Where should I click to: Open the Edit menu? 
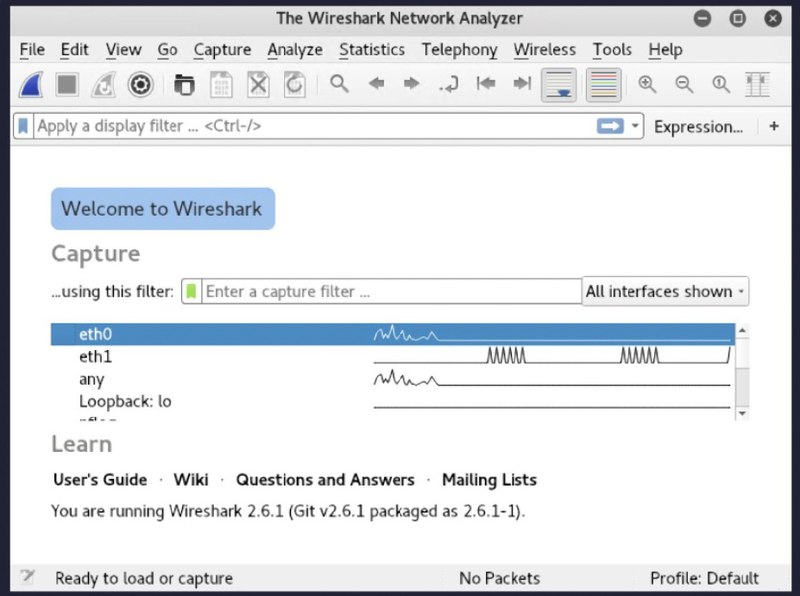tap(74, 49)
